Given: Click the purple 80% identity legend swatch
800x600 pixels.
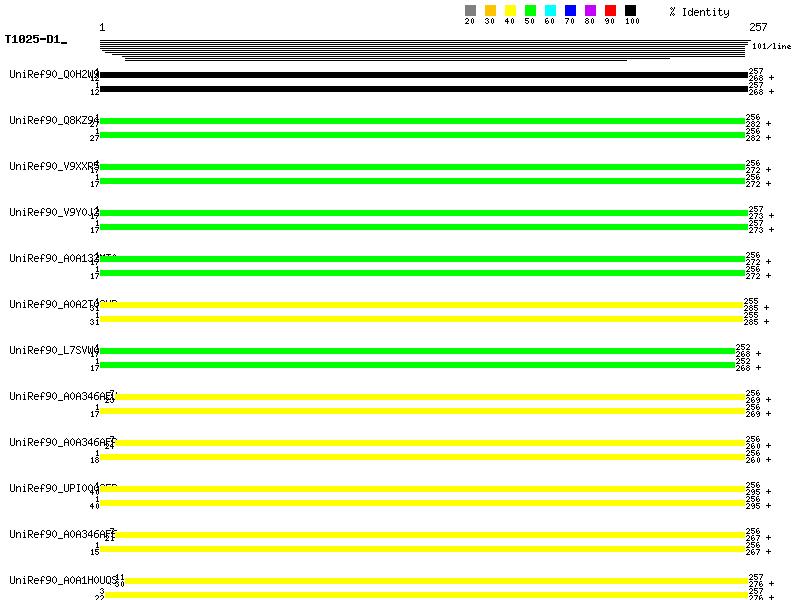Looking at the screenshot, I should (590, 10).
